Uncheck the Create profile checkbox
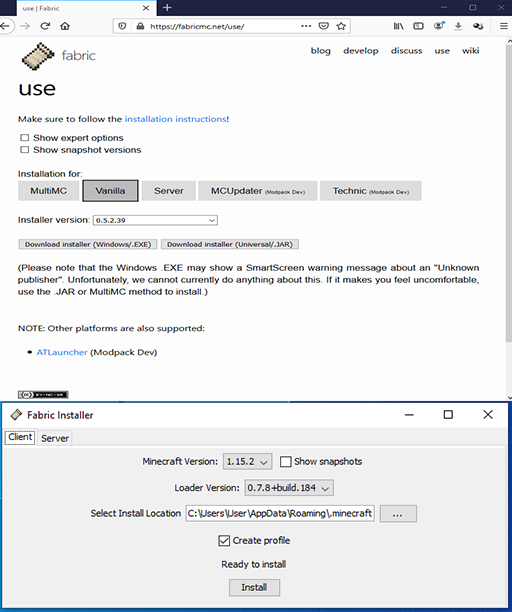This screenshot has height=612, width=512. 224,541
